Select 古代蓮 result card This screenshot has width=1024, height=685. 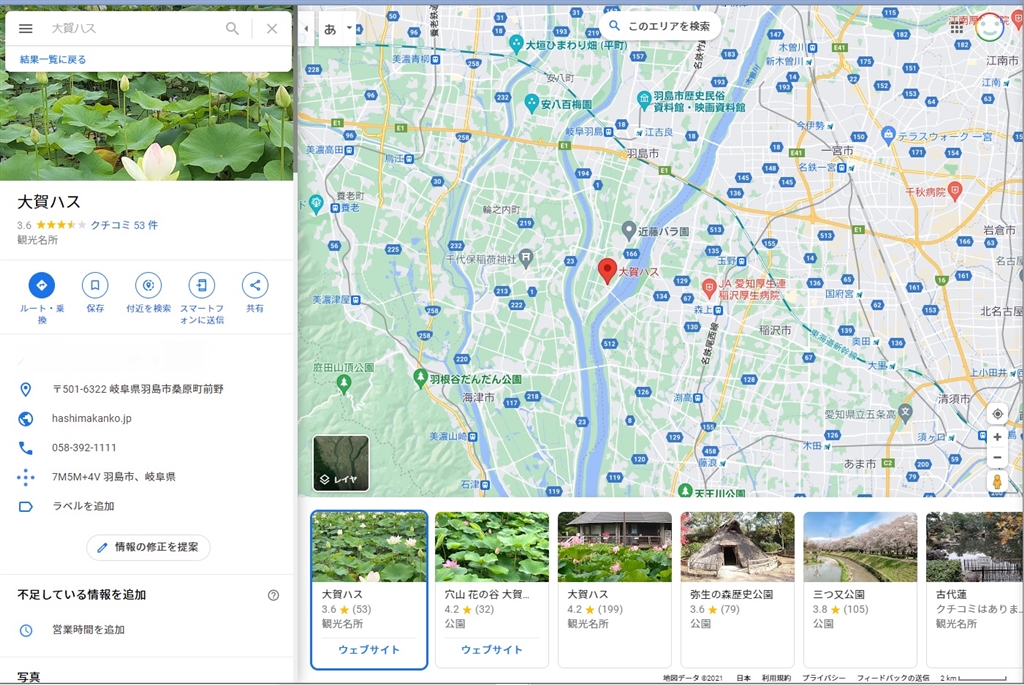tap(974, 590)
